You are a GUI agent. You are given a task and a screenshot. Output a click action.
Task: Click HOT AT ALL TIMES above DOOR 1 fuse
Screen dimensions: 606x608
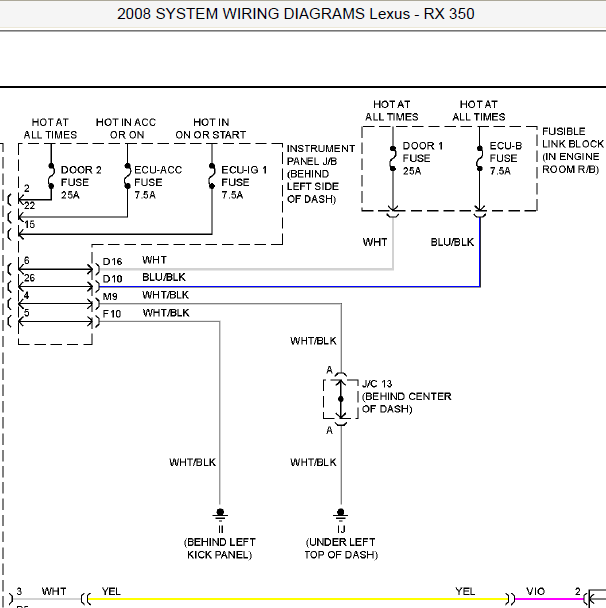(x=392, y=111)
